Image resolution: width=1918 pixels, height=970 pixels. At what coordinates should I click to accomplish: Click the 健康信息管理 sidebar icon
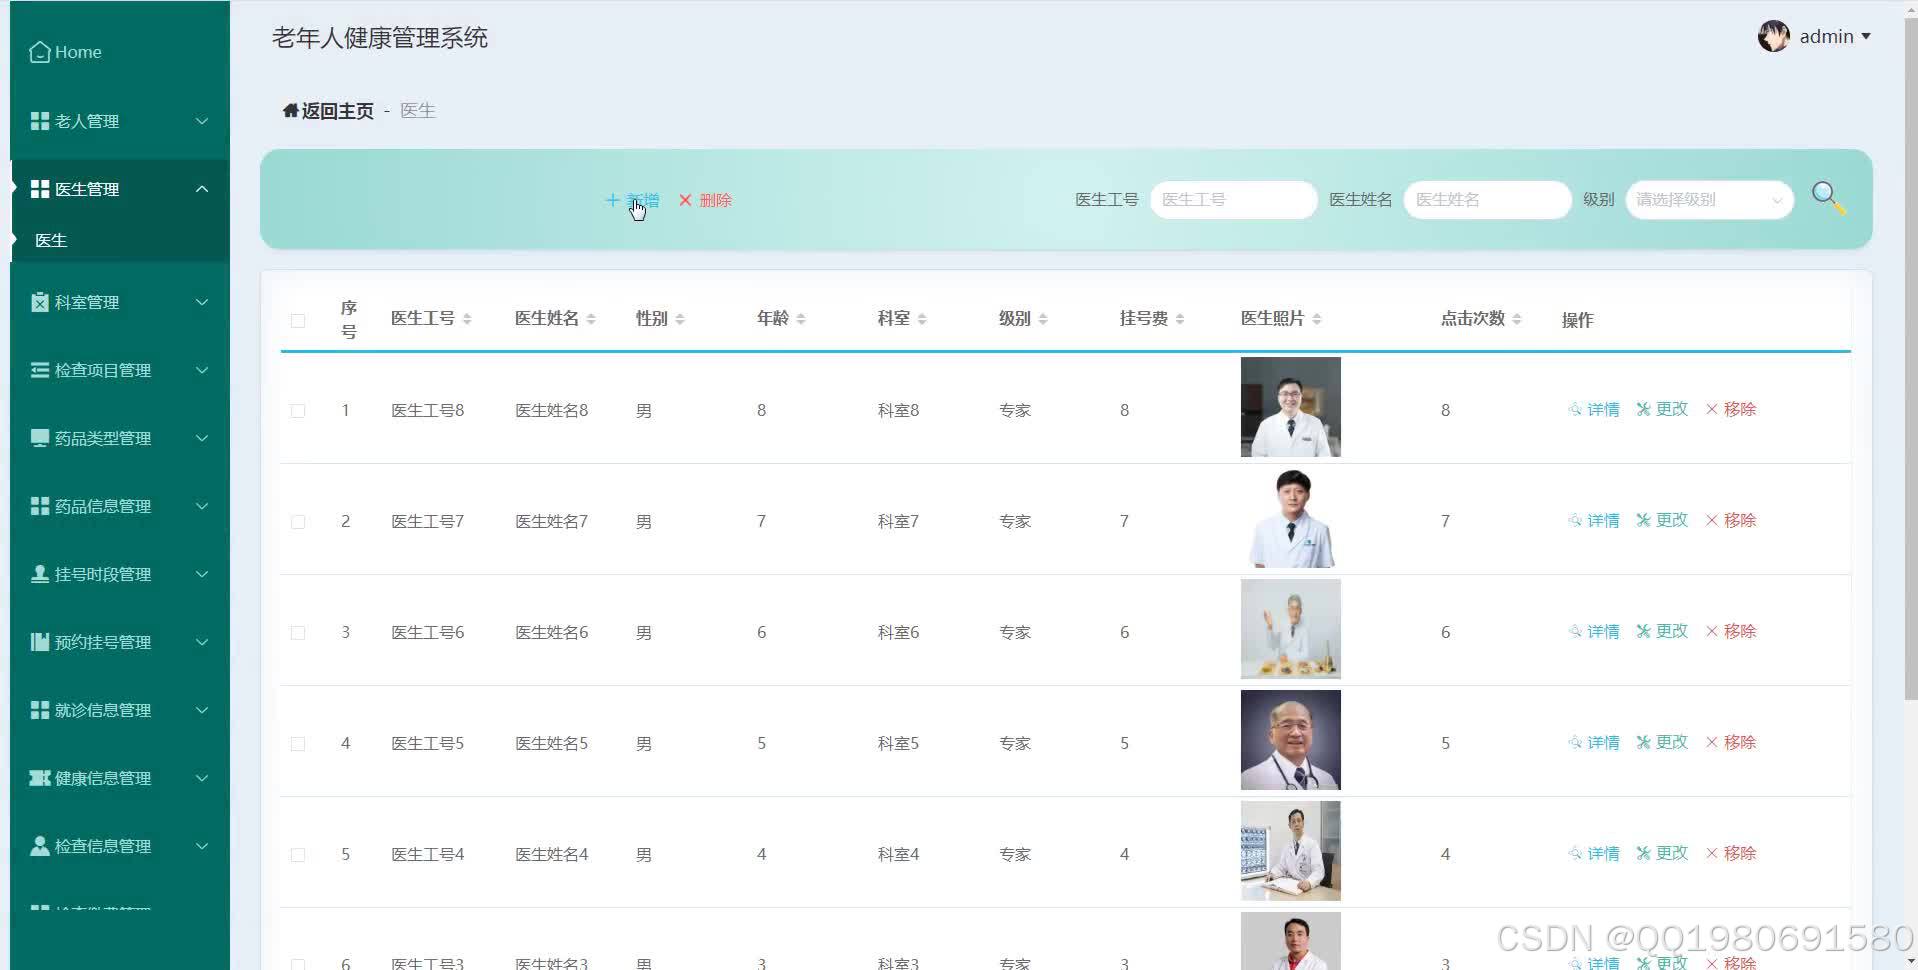(39, 778)
